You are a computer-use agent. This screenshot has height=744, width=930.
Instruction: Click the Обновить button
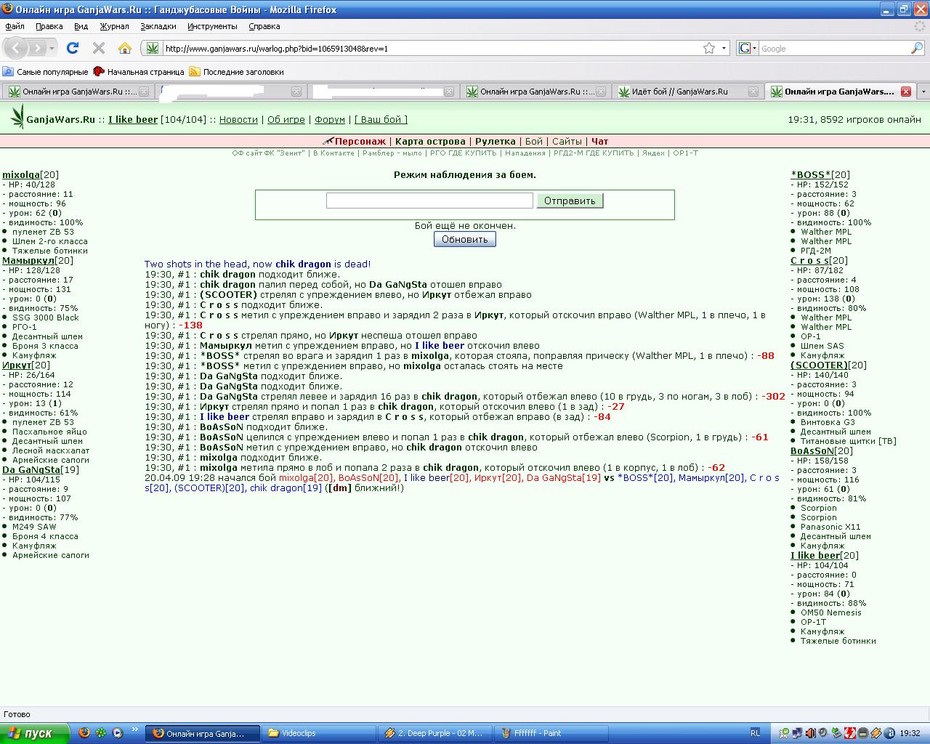(x=464, y=239)
